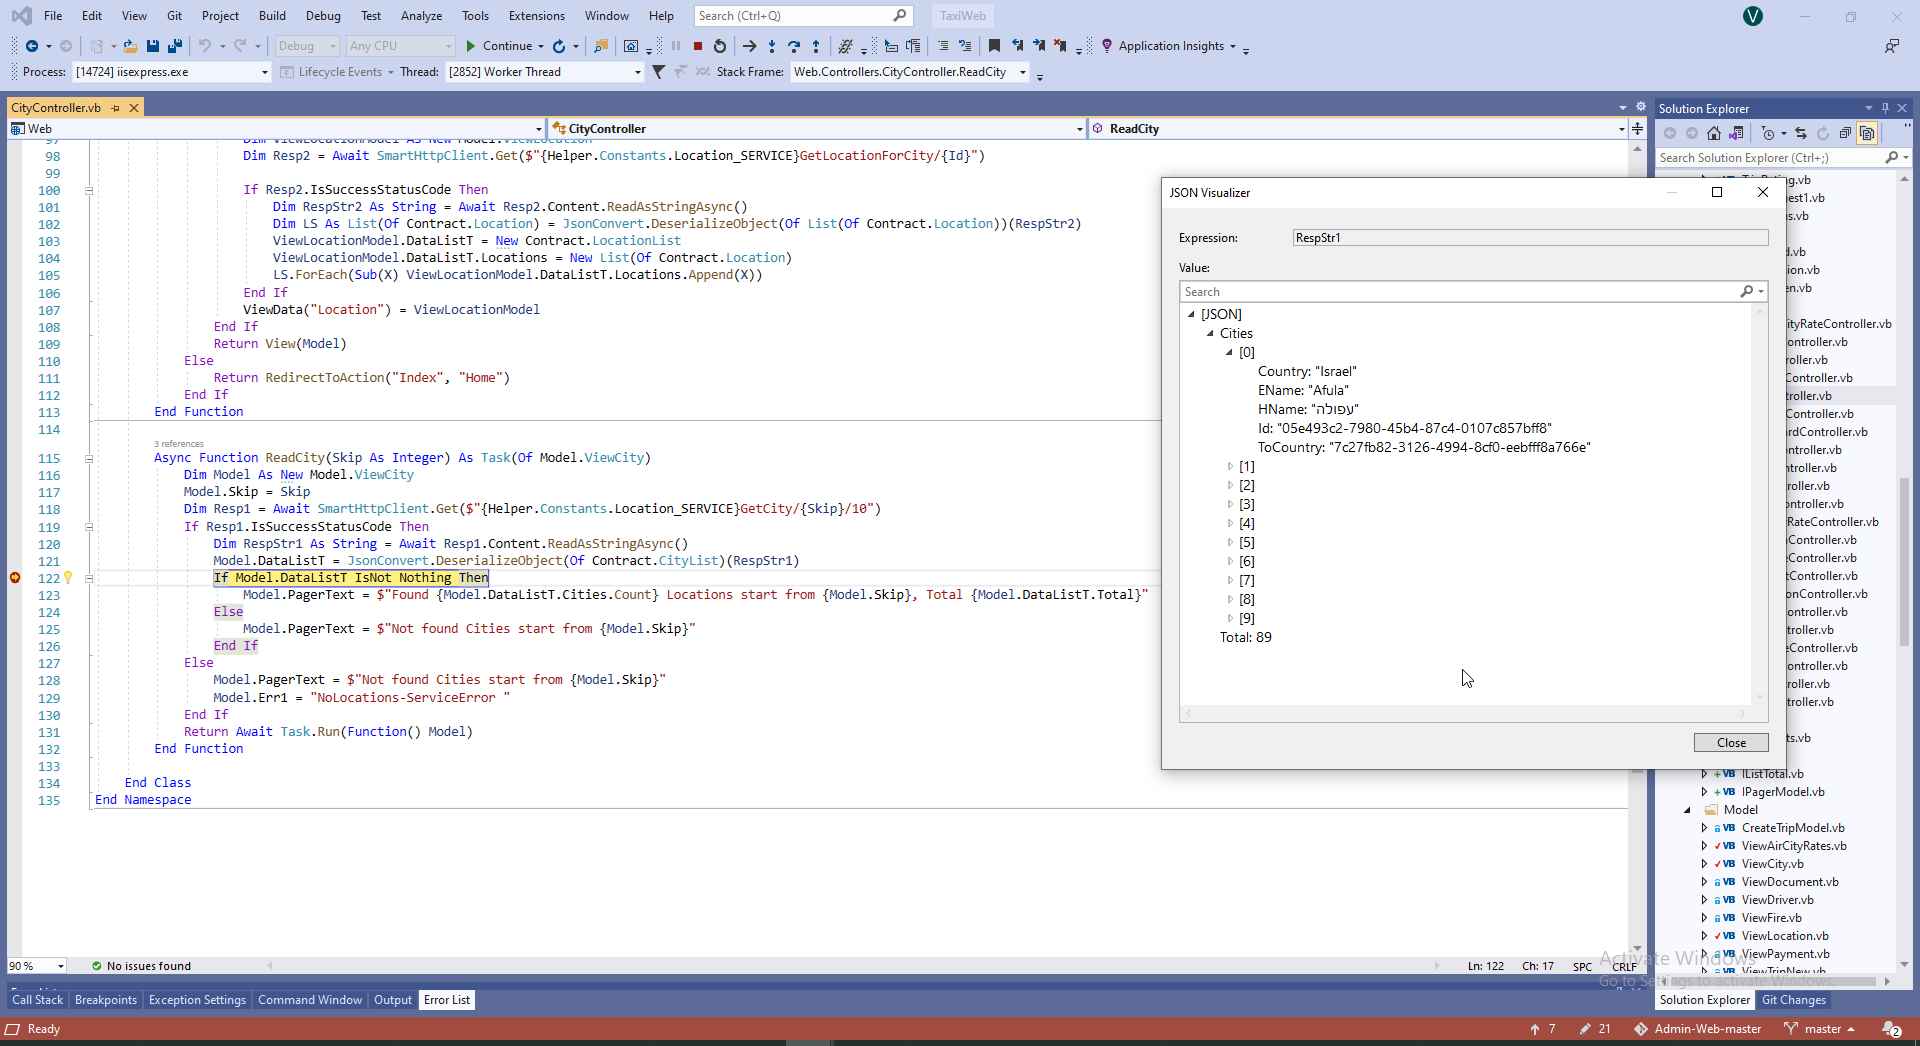
Task: Click the Admin-Web-master repository button
Action: coord(1698,1029)
